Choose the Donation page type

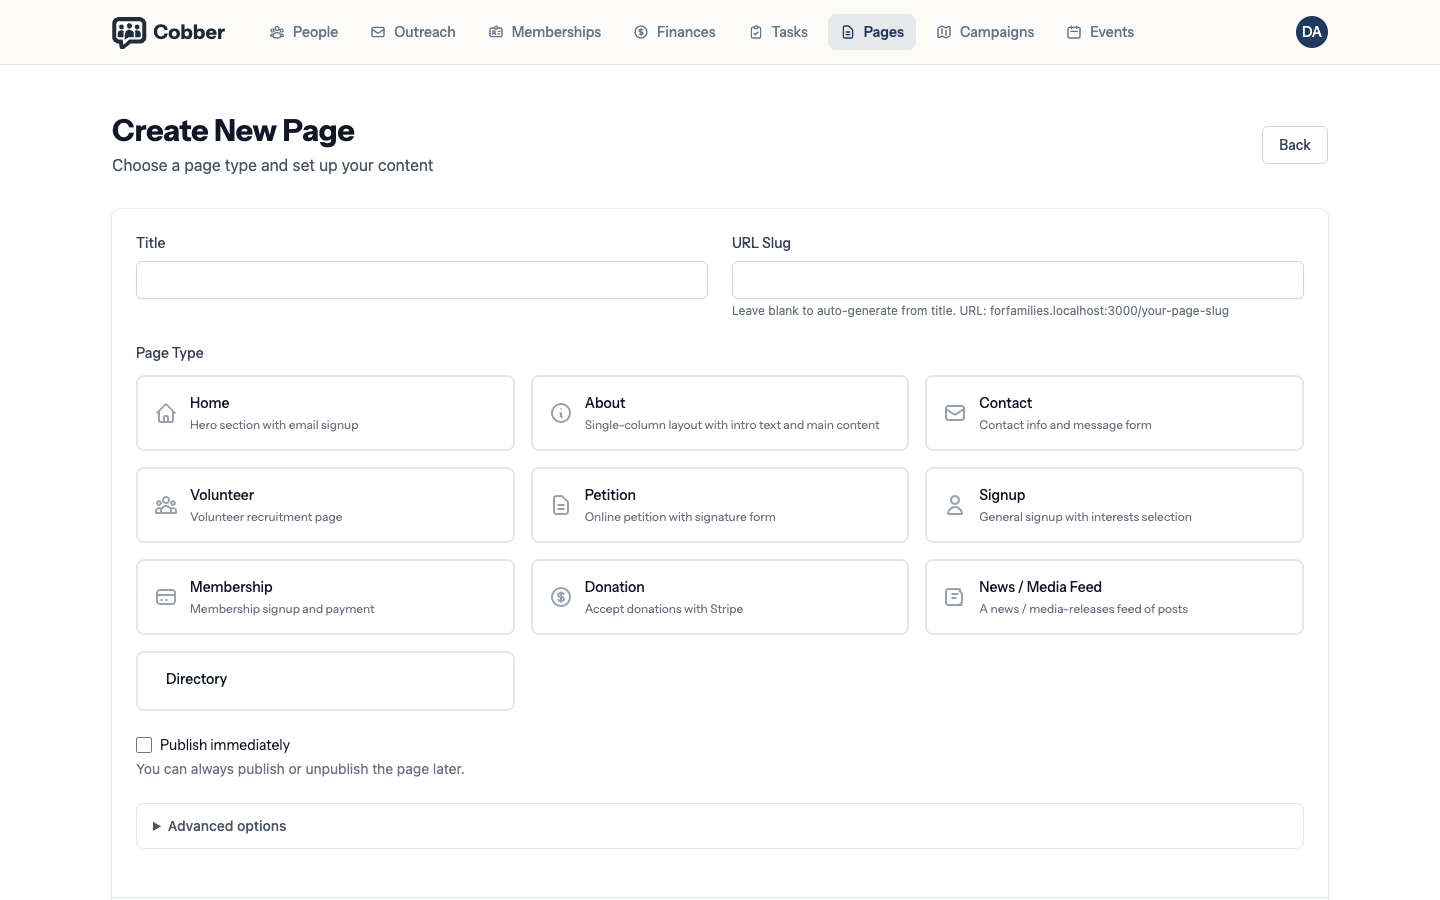pyautogui.click(x=720, y=597)
